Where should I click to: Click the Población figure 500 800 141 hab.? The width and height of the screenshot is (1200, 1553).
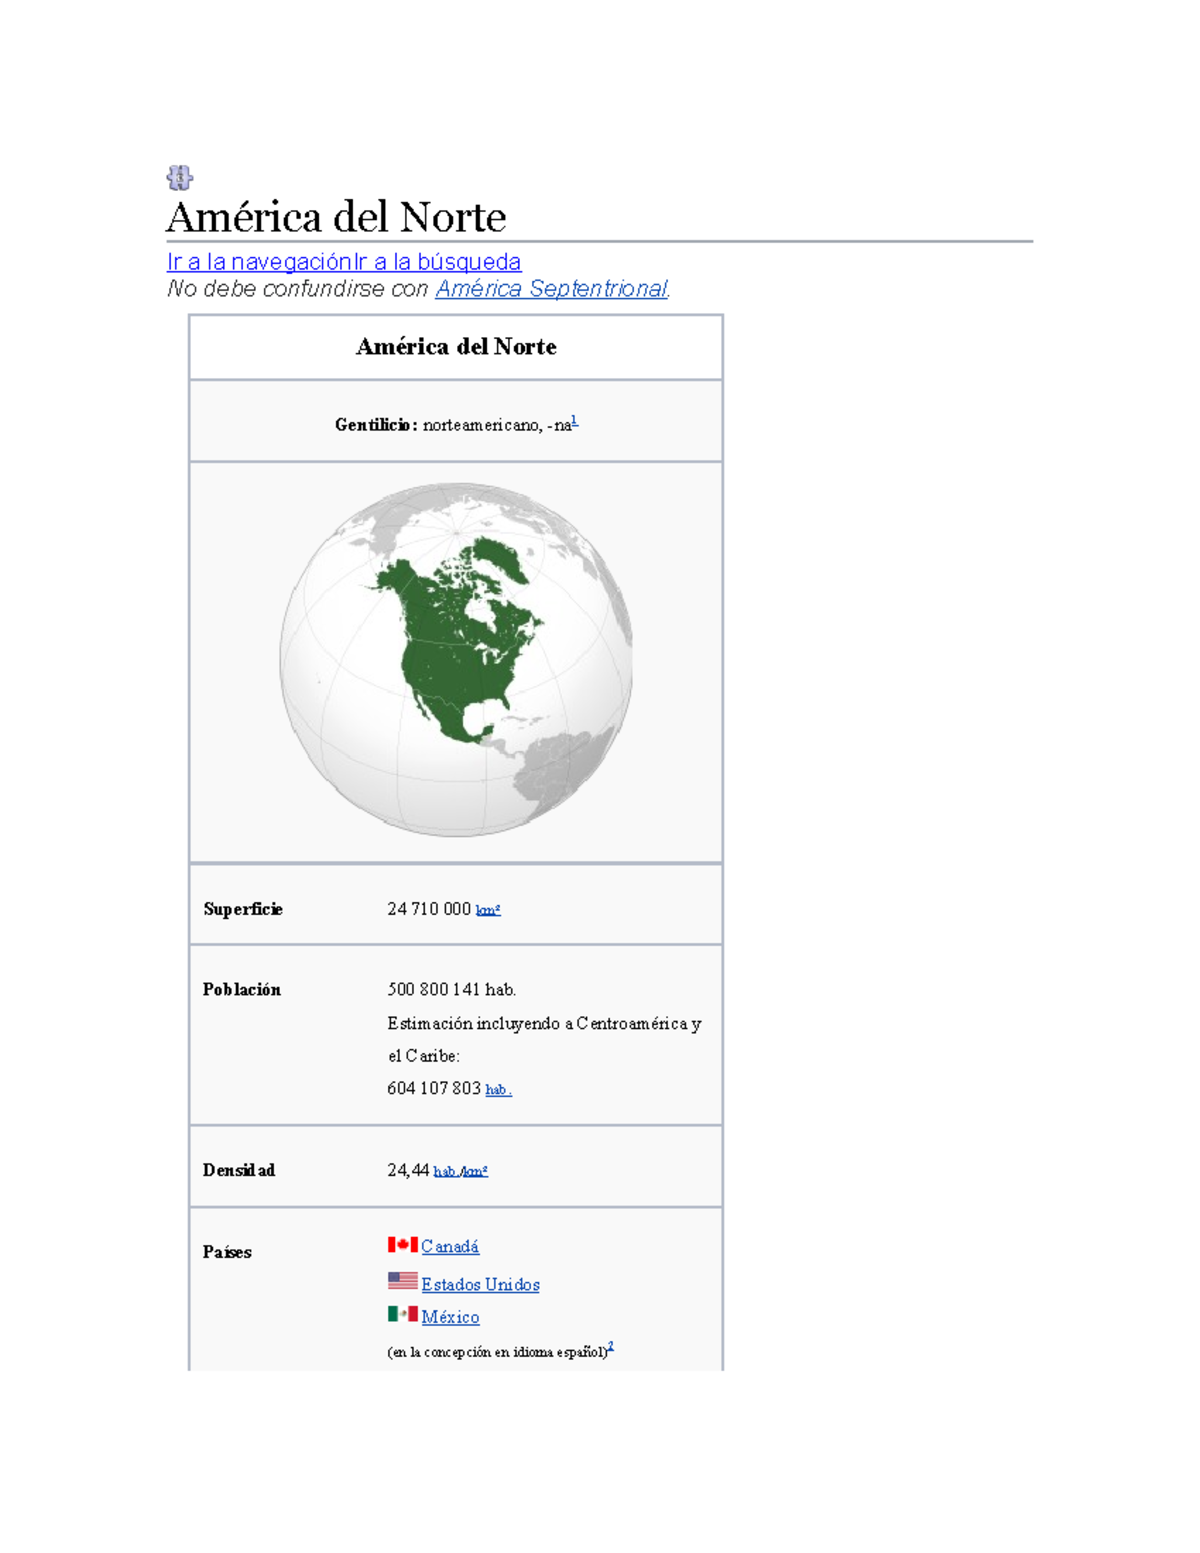pos(451,989)
